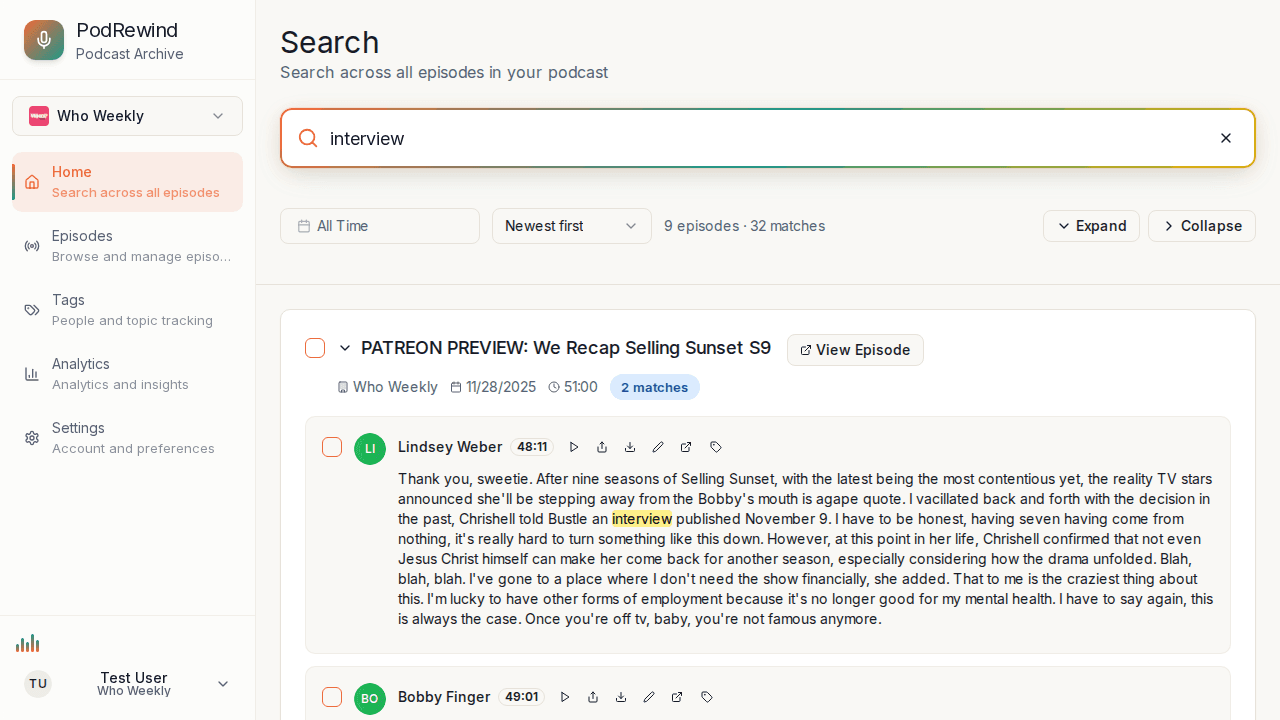Play the Lindsey Weber segment
1280x720 pixels.
pos(574,447)
